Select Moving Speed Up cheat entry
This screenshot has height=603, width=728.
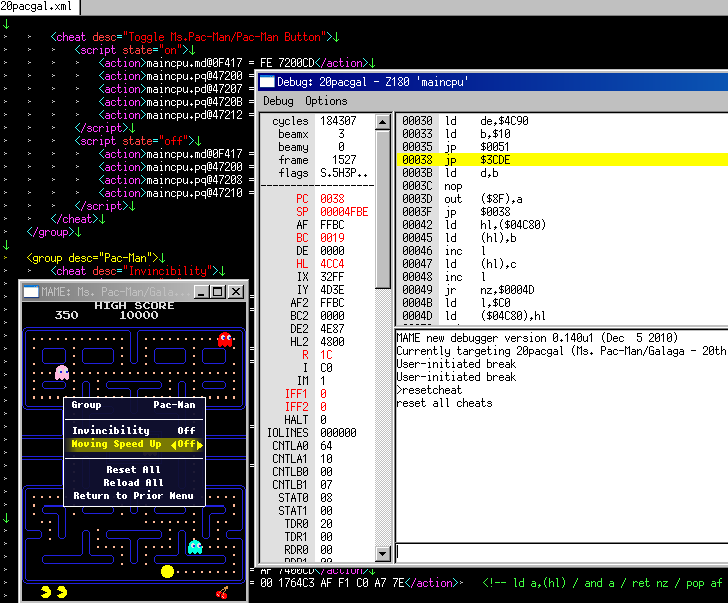pos(134,444)
